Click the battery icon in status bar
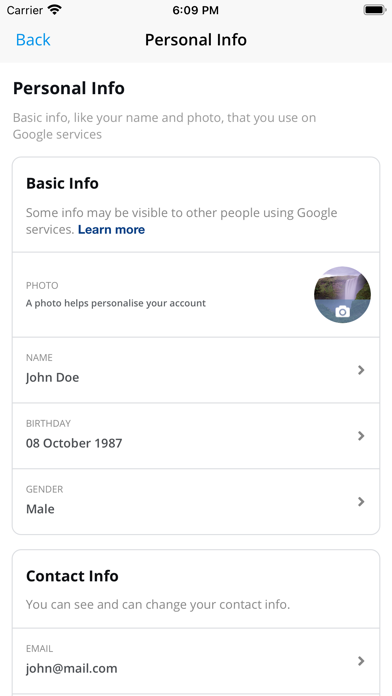The image size is (392, 696). [375, 10]
